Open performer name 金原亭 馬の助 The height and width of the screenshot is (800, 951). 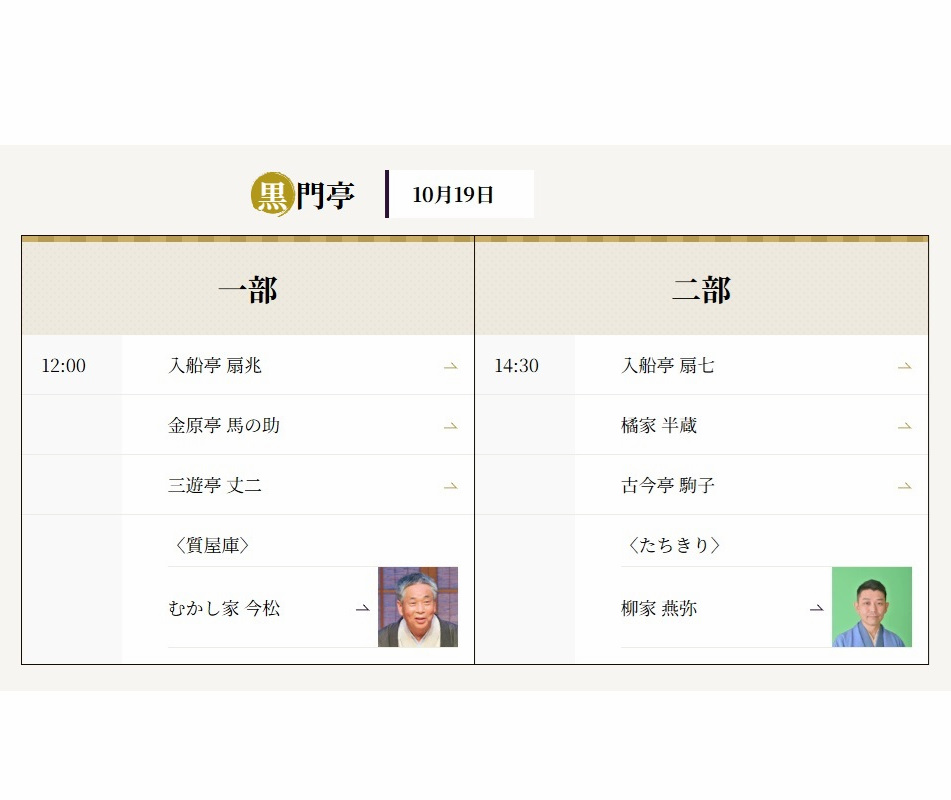(224, 426)
